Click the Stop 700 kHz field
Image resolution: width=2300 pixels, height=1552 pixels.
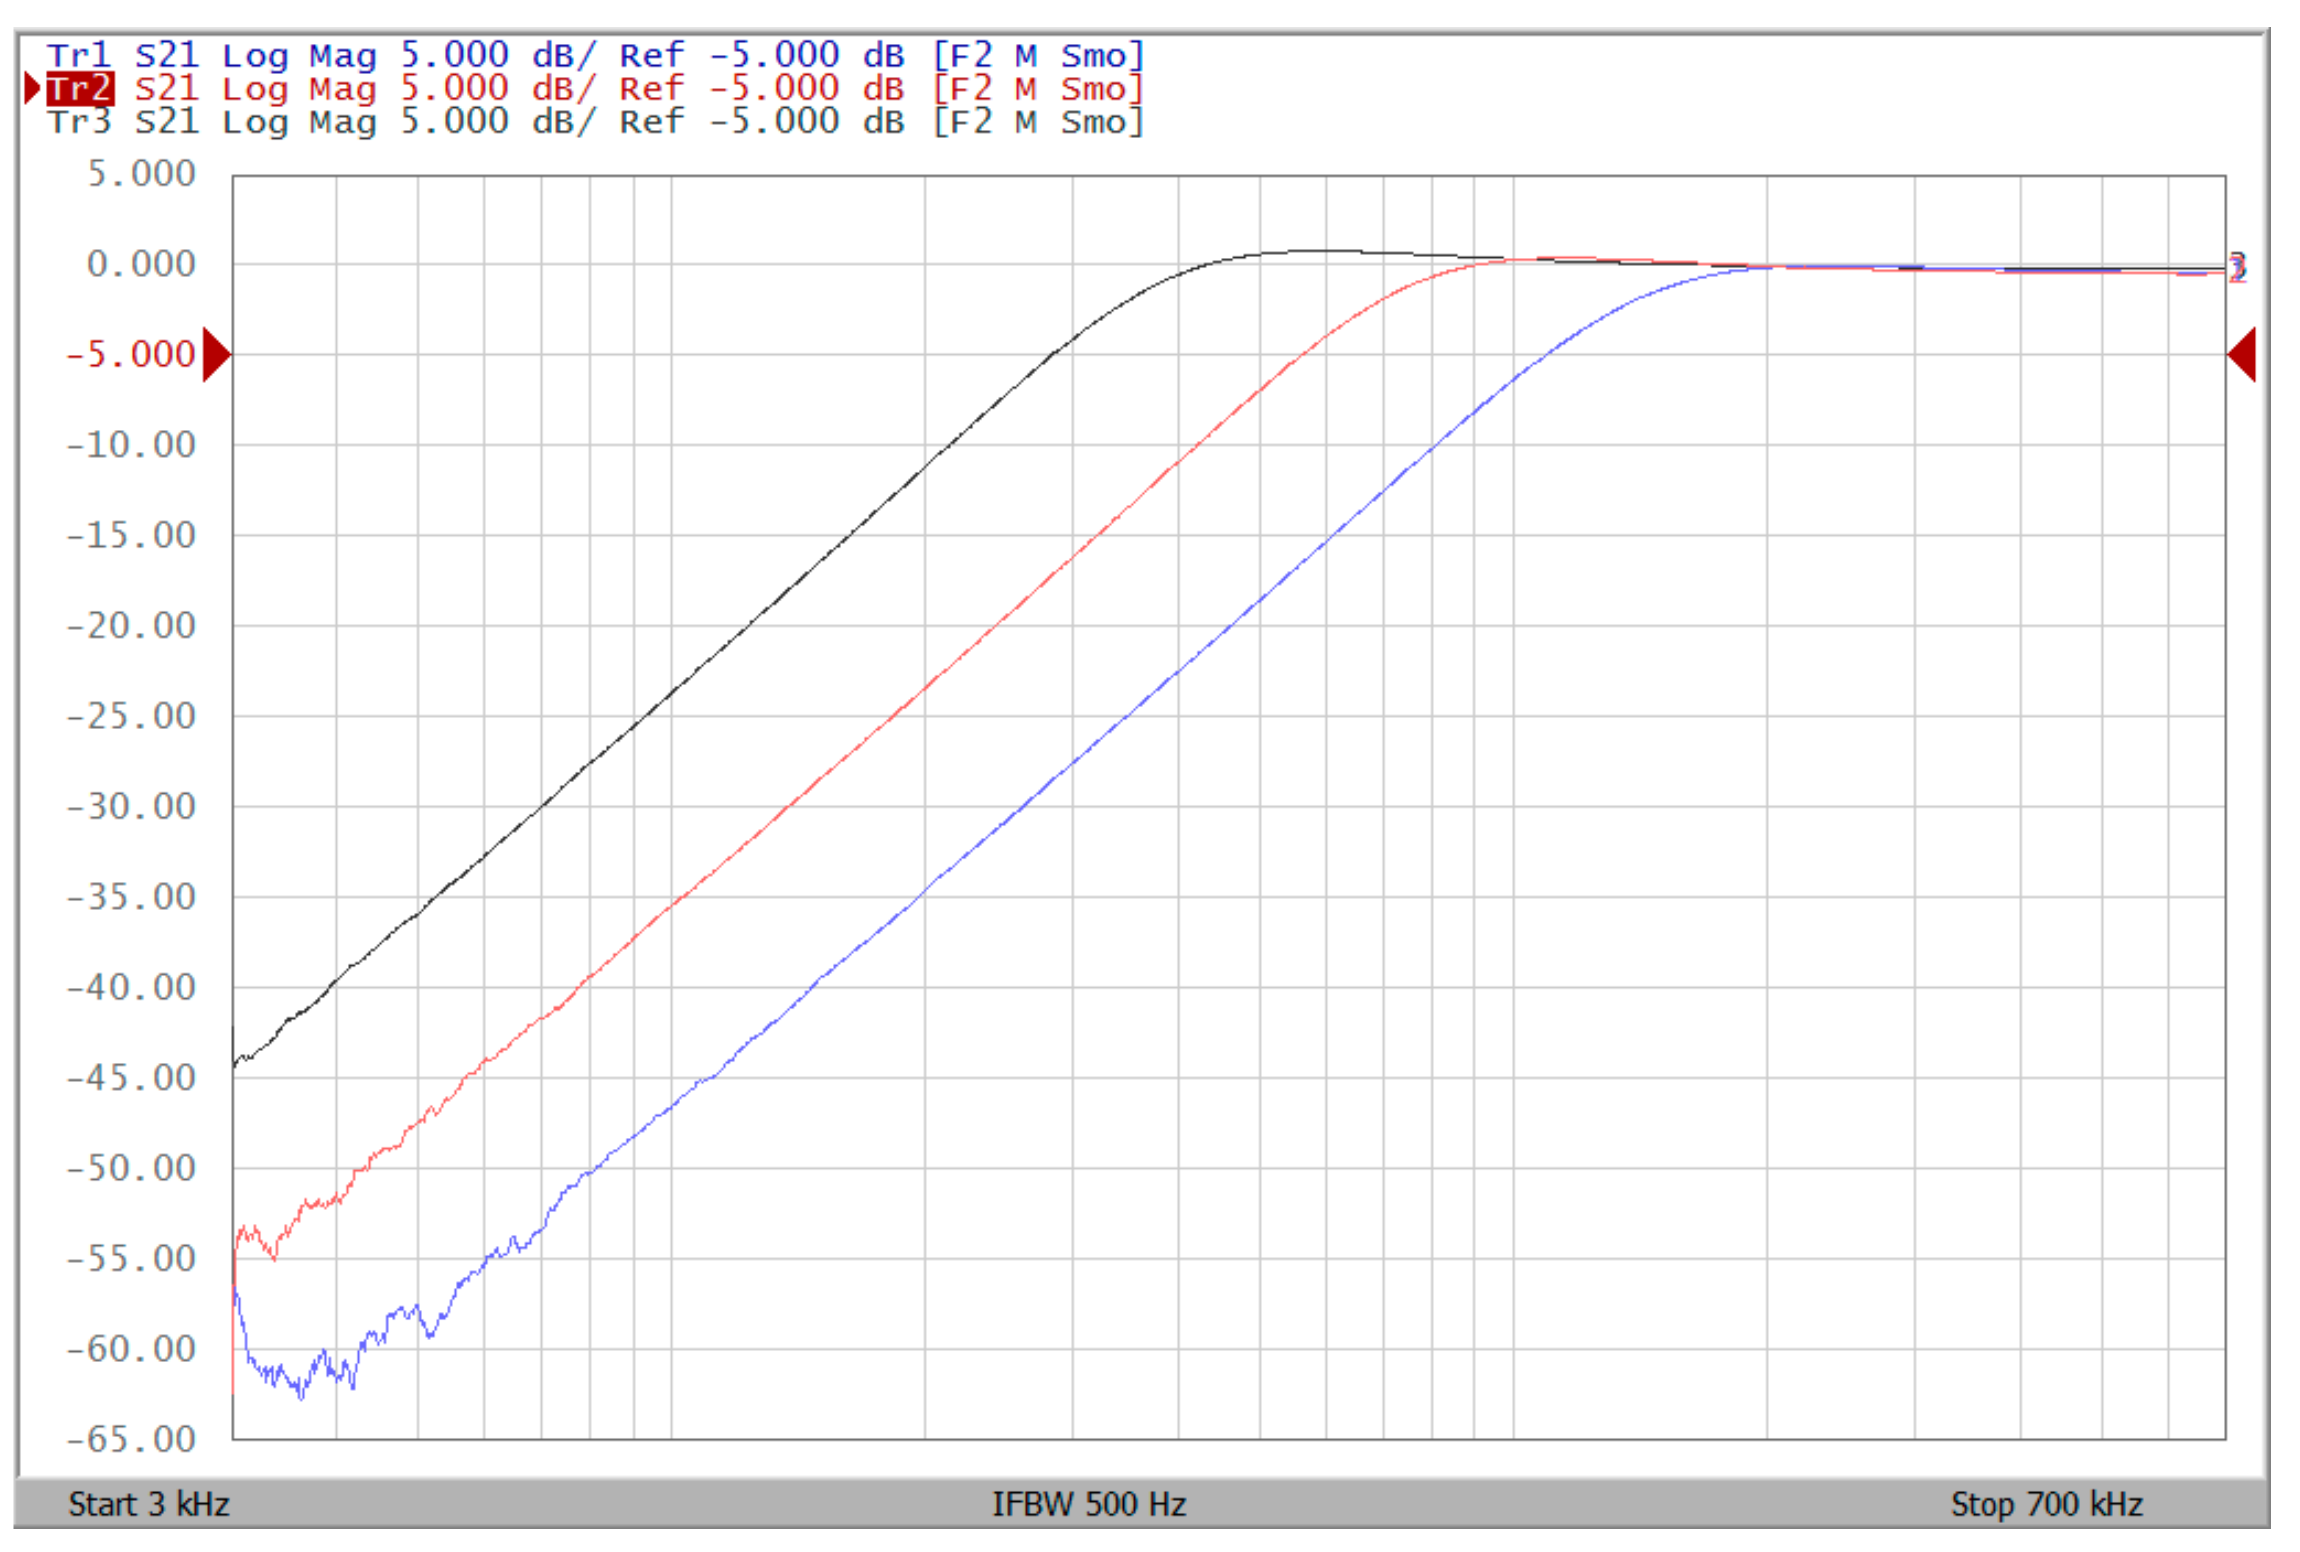click(x=2046, y=1504)
